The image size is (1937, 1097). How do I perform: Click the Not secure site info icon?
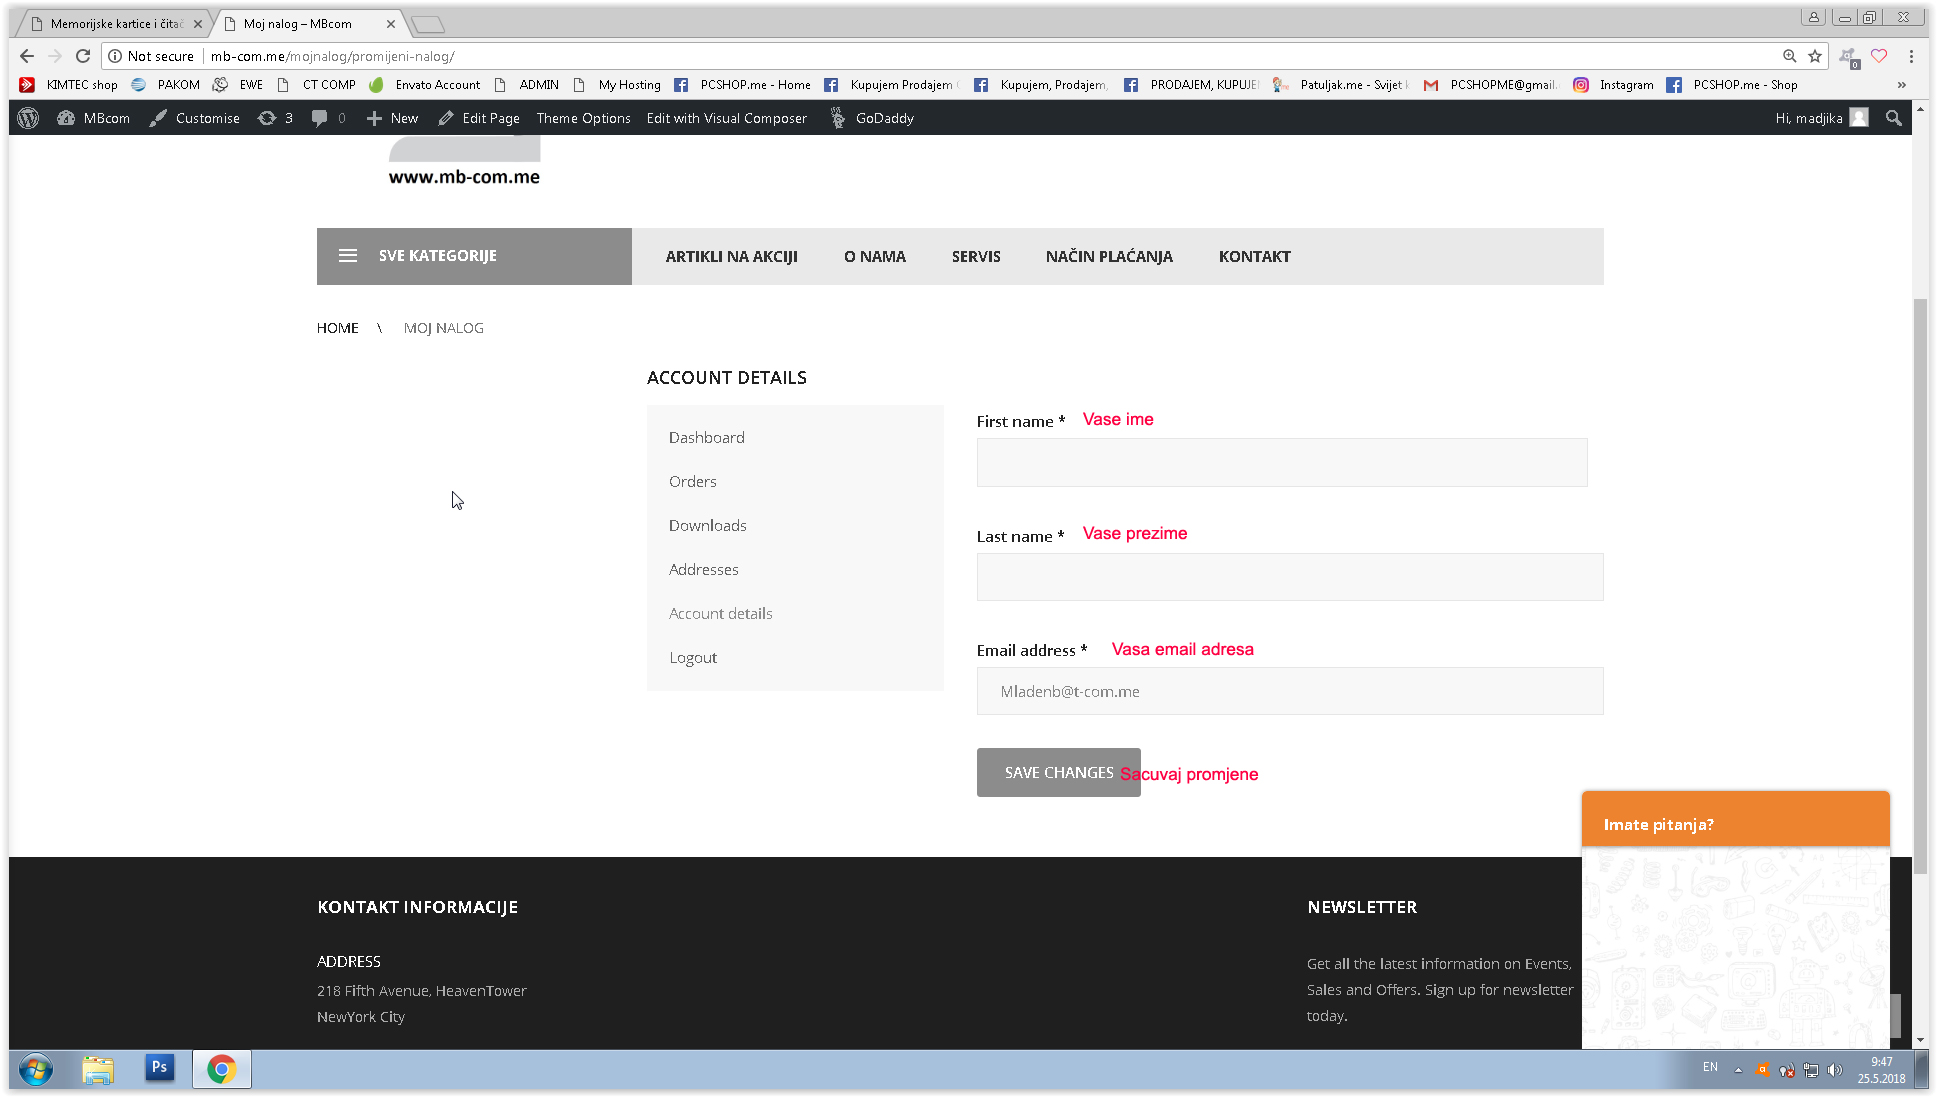click(x=115, y=56)
